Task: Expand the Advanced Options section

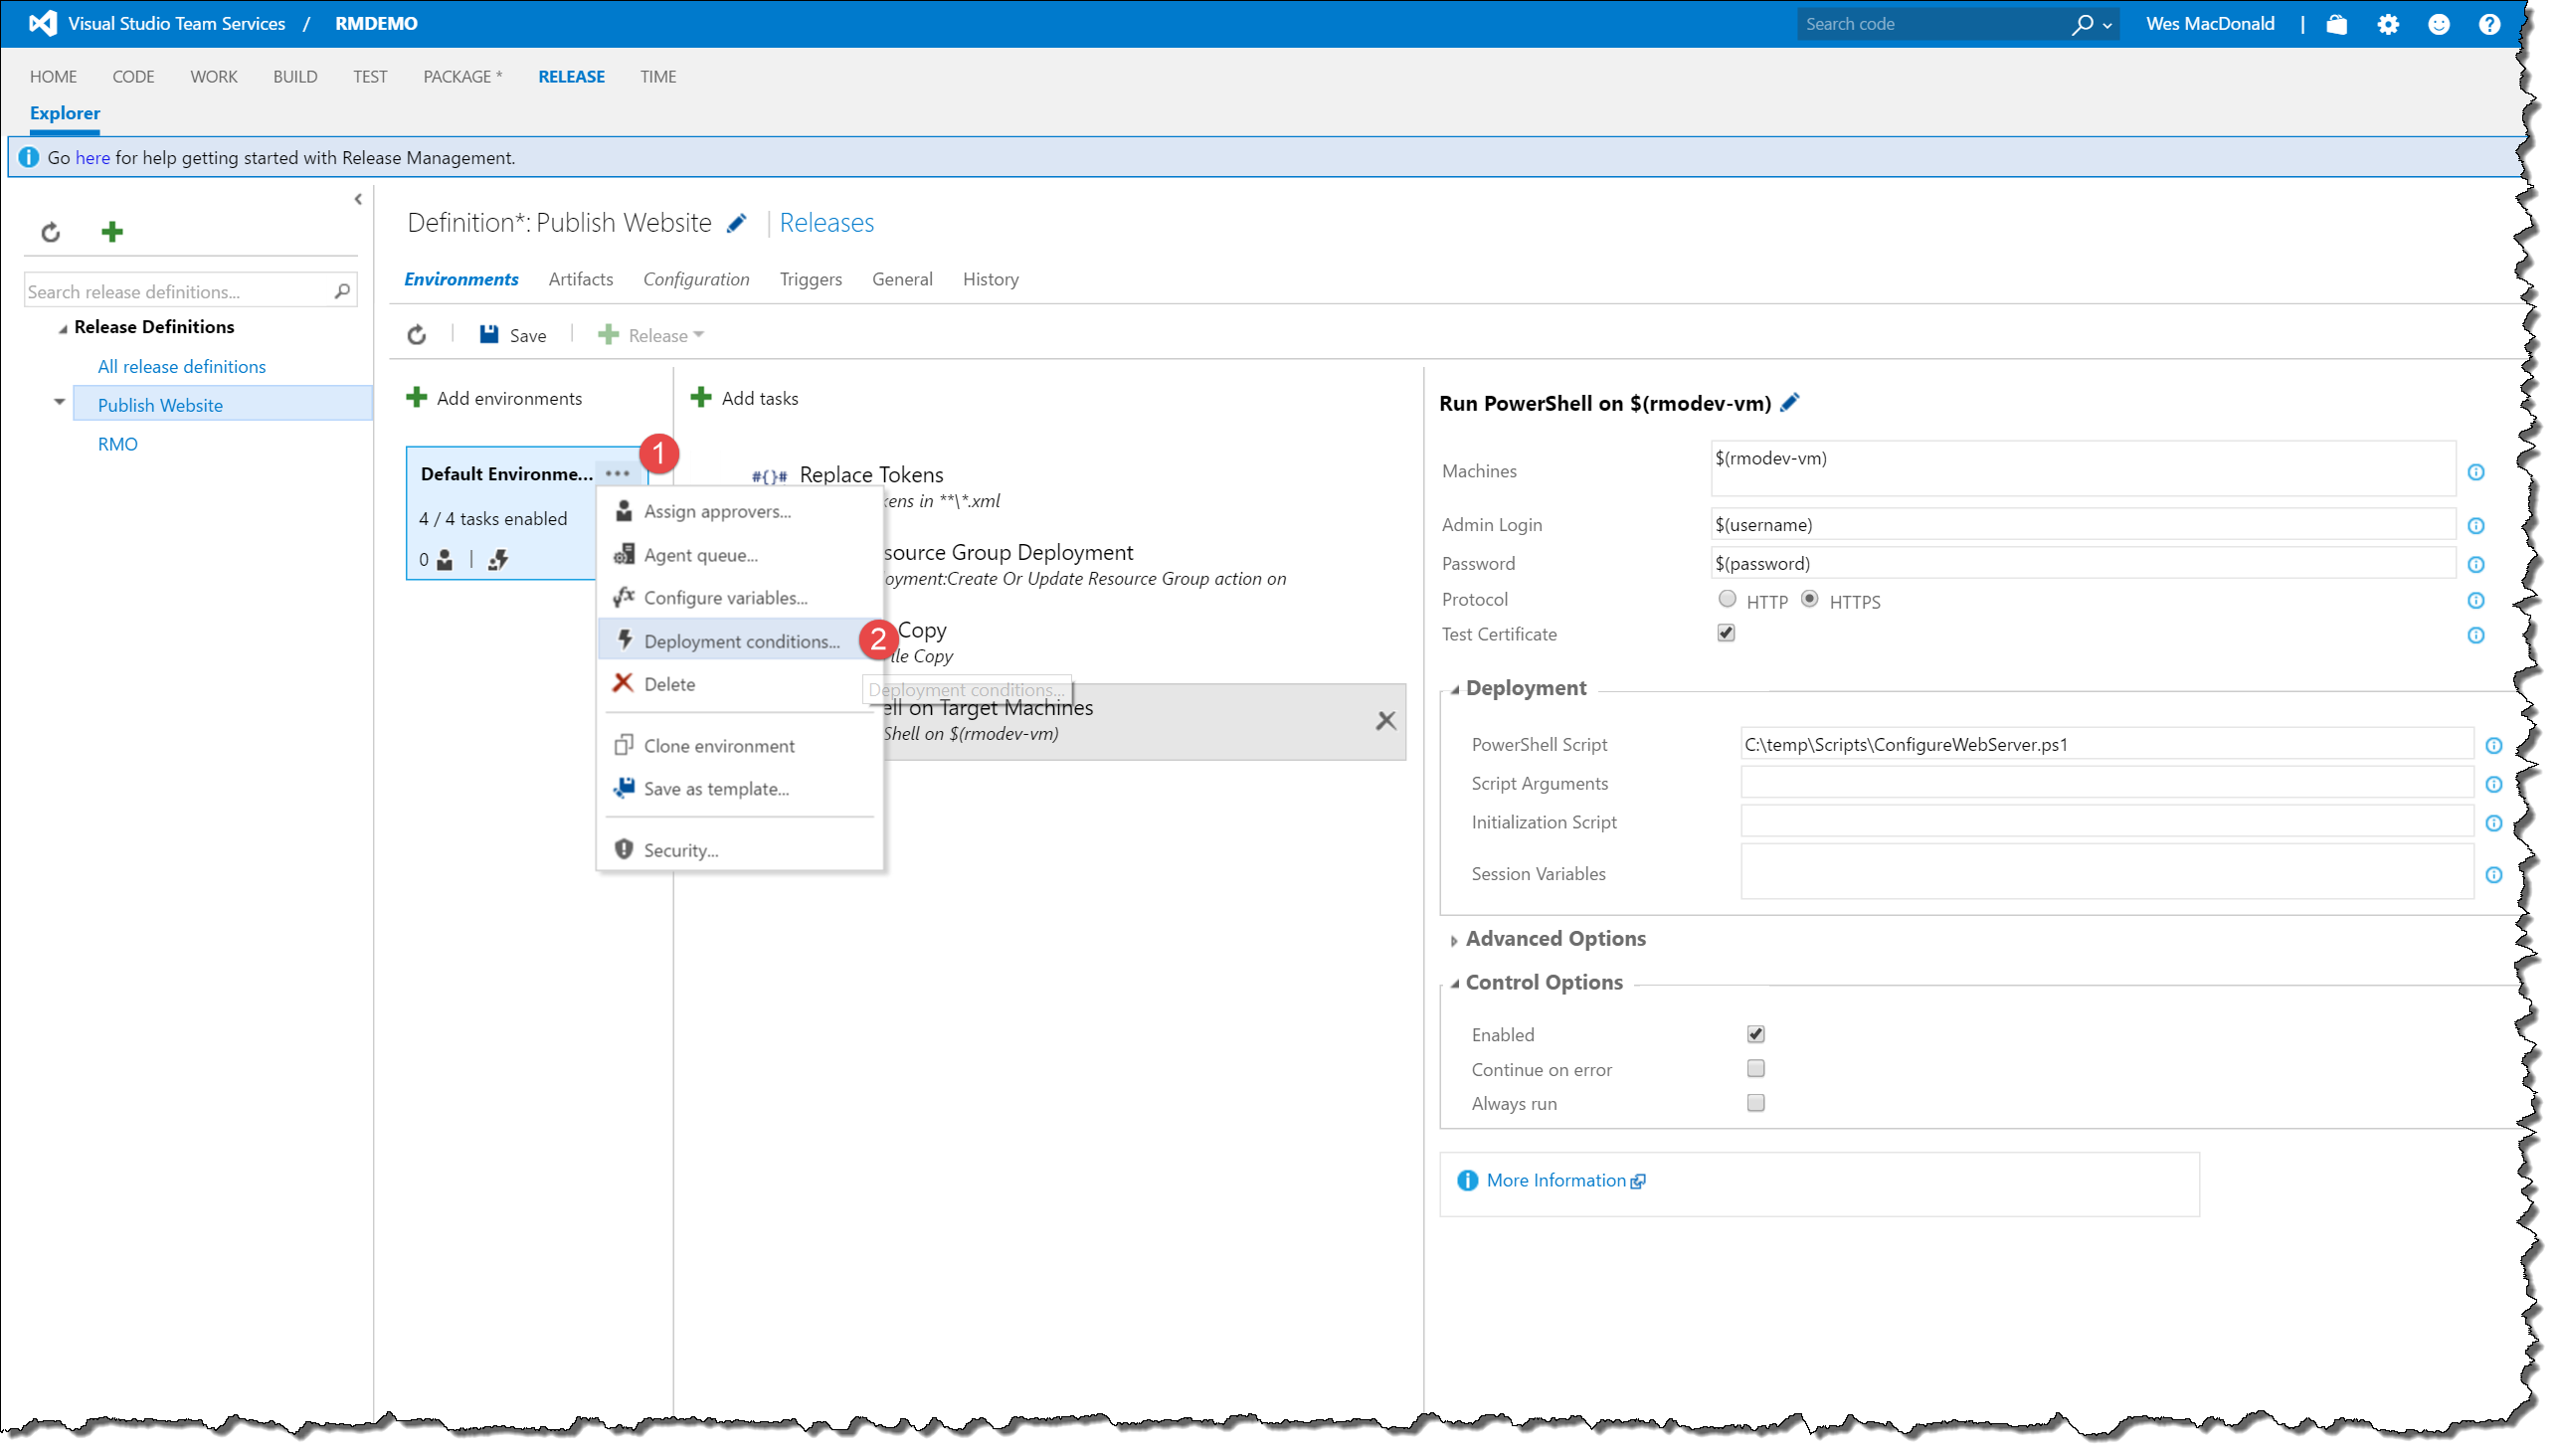Action: click(x=1554, y=939)
